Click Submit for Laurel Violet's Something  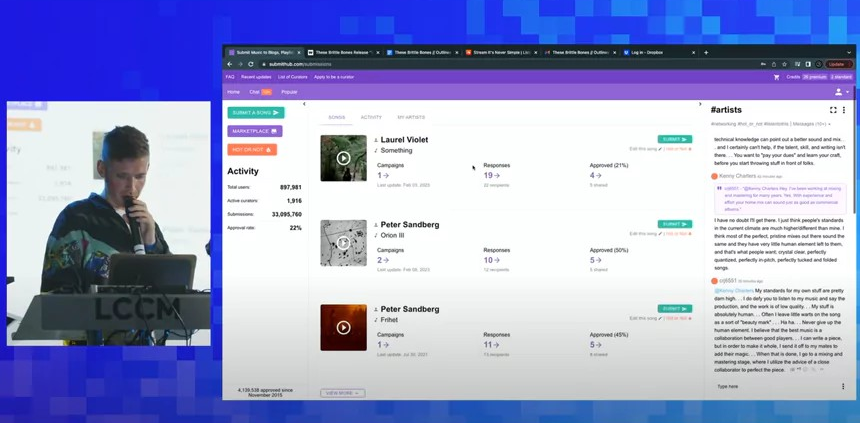click(675, 139)
